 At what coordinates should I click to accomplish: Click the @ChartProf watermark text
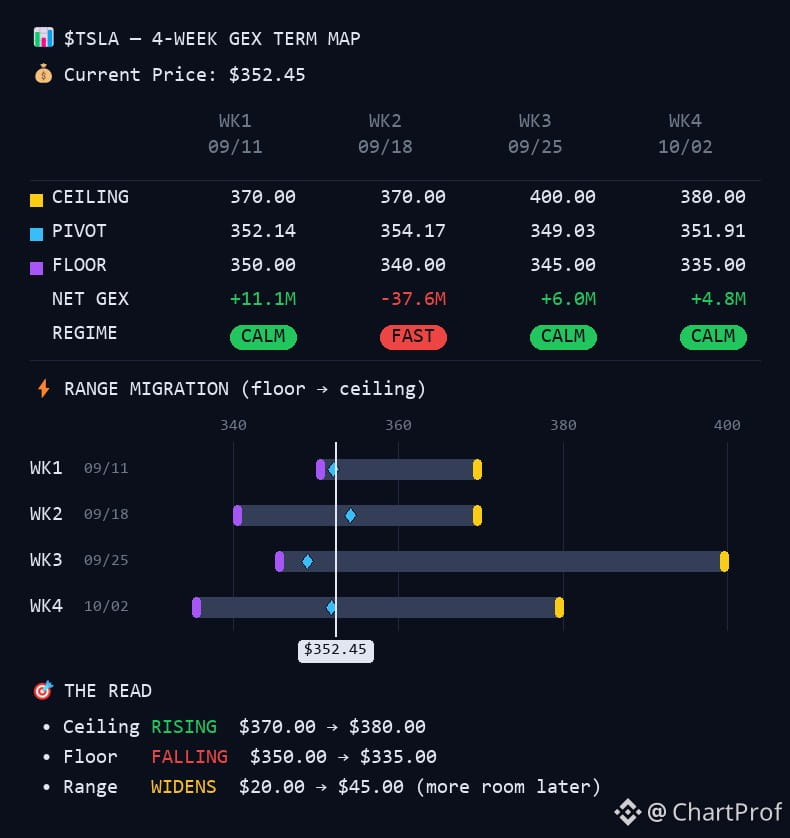click(x=715, y=812)
